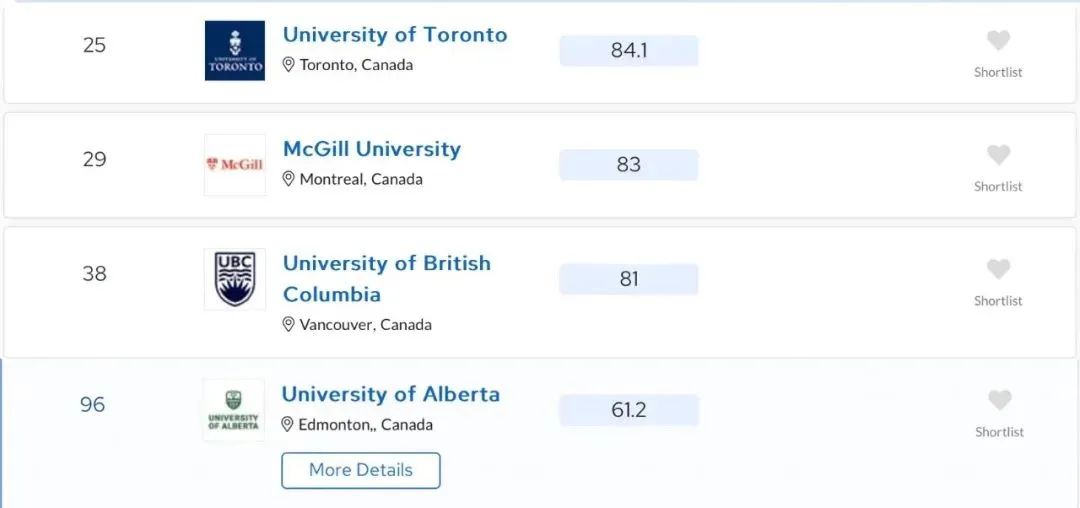The height and width of the screenshot is (508, 1080).
Task: Select the 61.2 score box for Alberta
Action: (629, 410)
